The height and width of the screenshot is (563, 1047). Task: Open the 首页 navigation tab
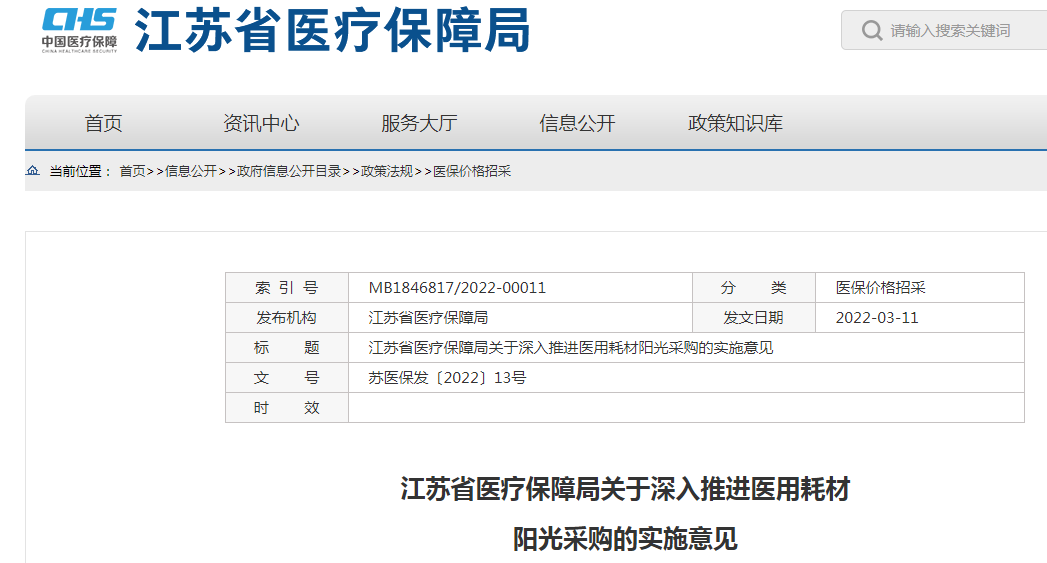103,123
